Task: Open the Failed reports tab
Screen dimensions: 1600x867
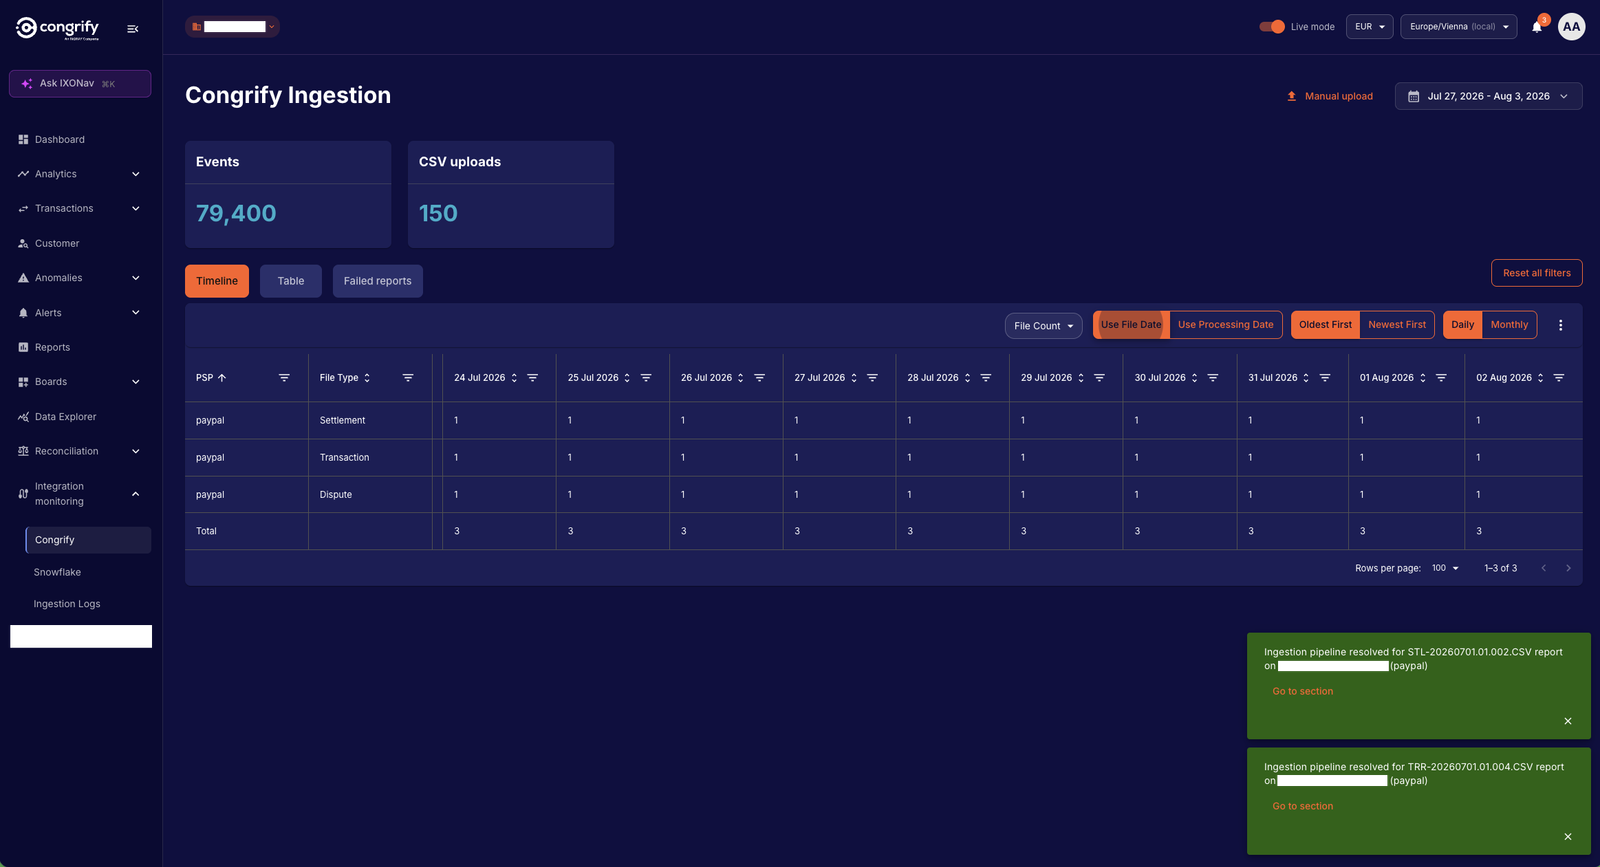Action: coord(378,281)
